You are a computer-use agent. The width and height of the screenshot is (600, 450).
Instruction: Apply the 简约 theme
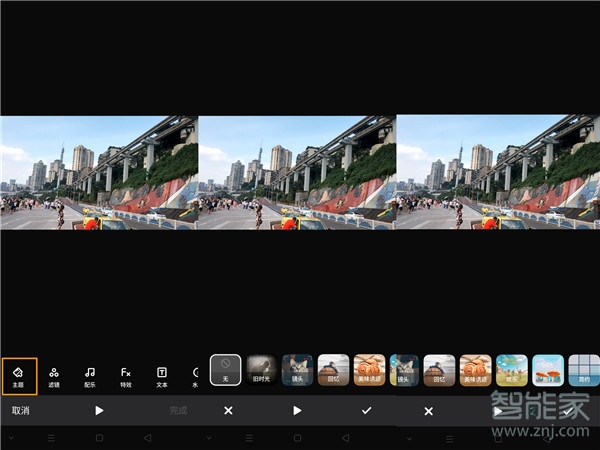583,370
